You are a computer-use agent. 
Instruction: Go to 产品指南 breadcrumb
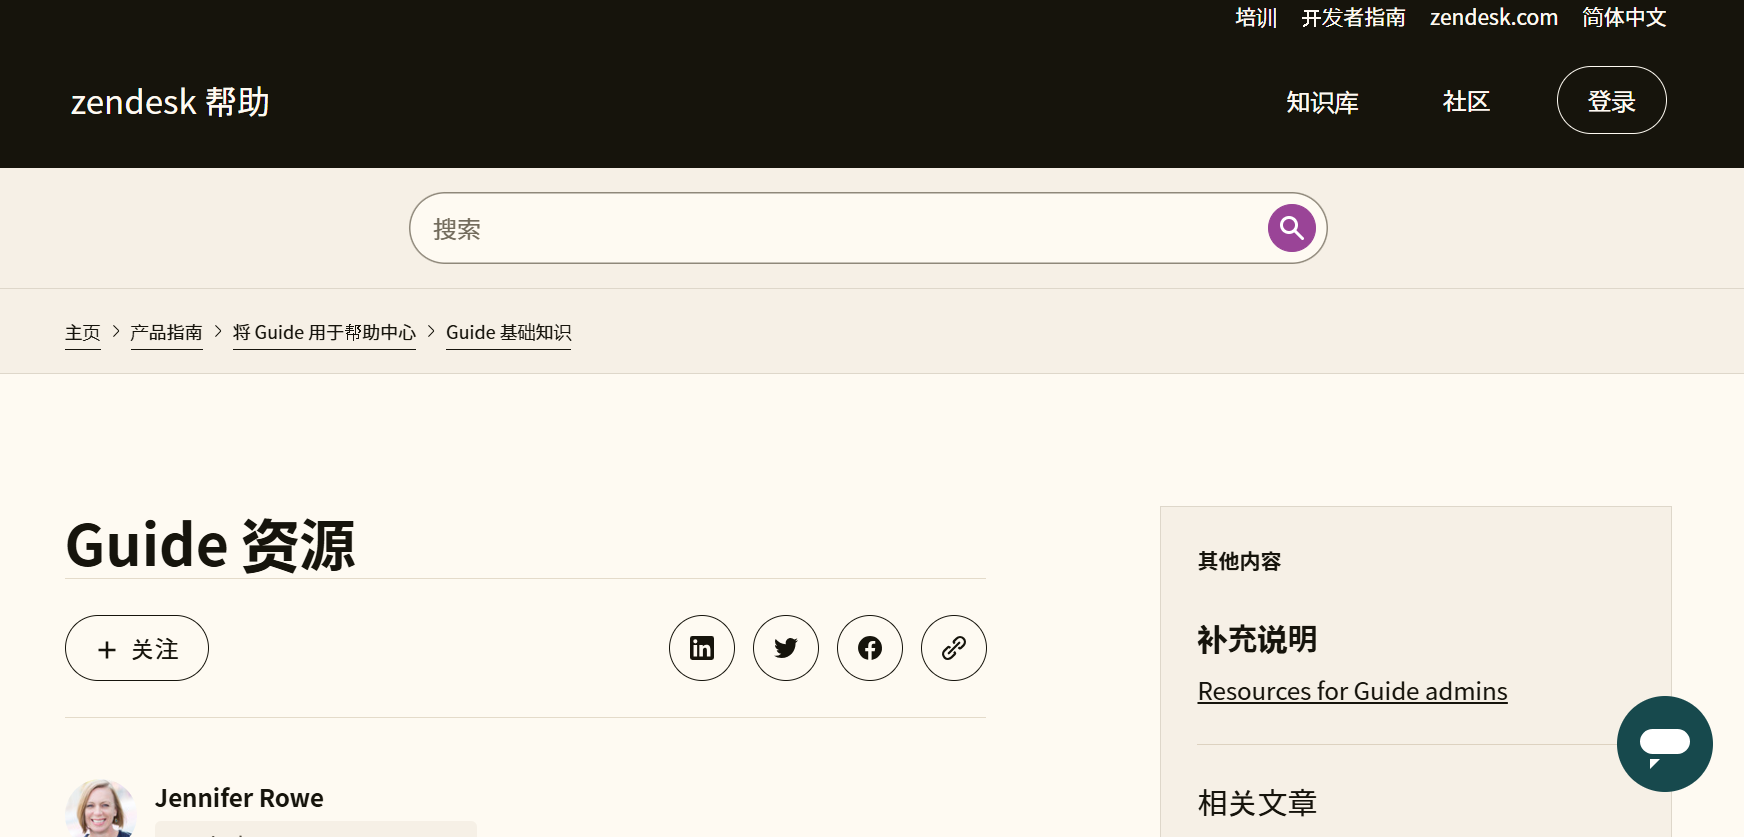coord(166,333)
